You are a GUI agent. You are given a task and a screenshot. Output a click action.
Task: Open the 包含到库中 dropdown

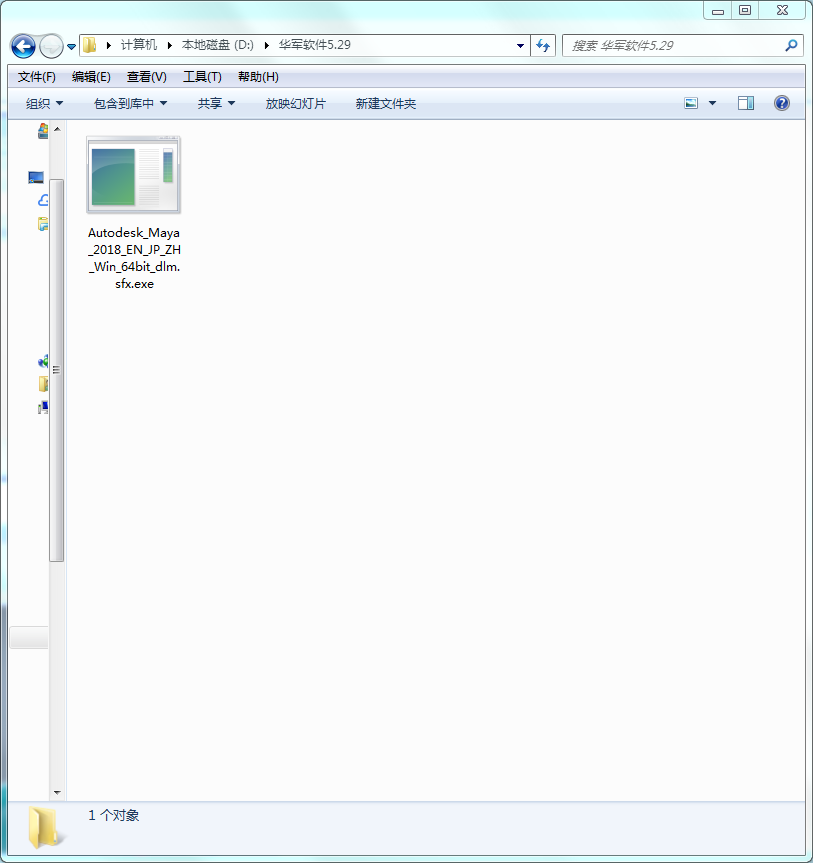pyautogui.click(x=130, y=103)
